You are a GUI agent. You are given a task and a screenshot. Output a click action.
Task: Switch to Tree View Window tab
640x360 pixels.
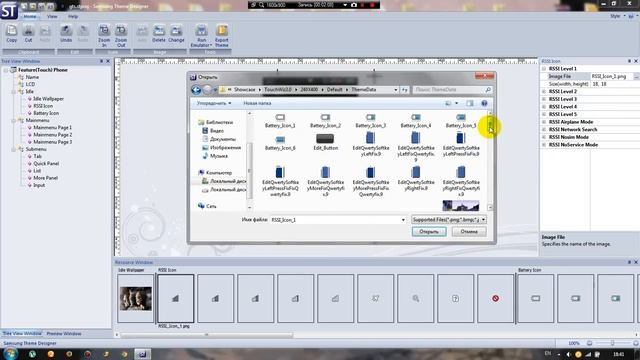click(x=22, y=333)
